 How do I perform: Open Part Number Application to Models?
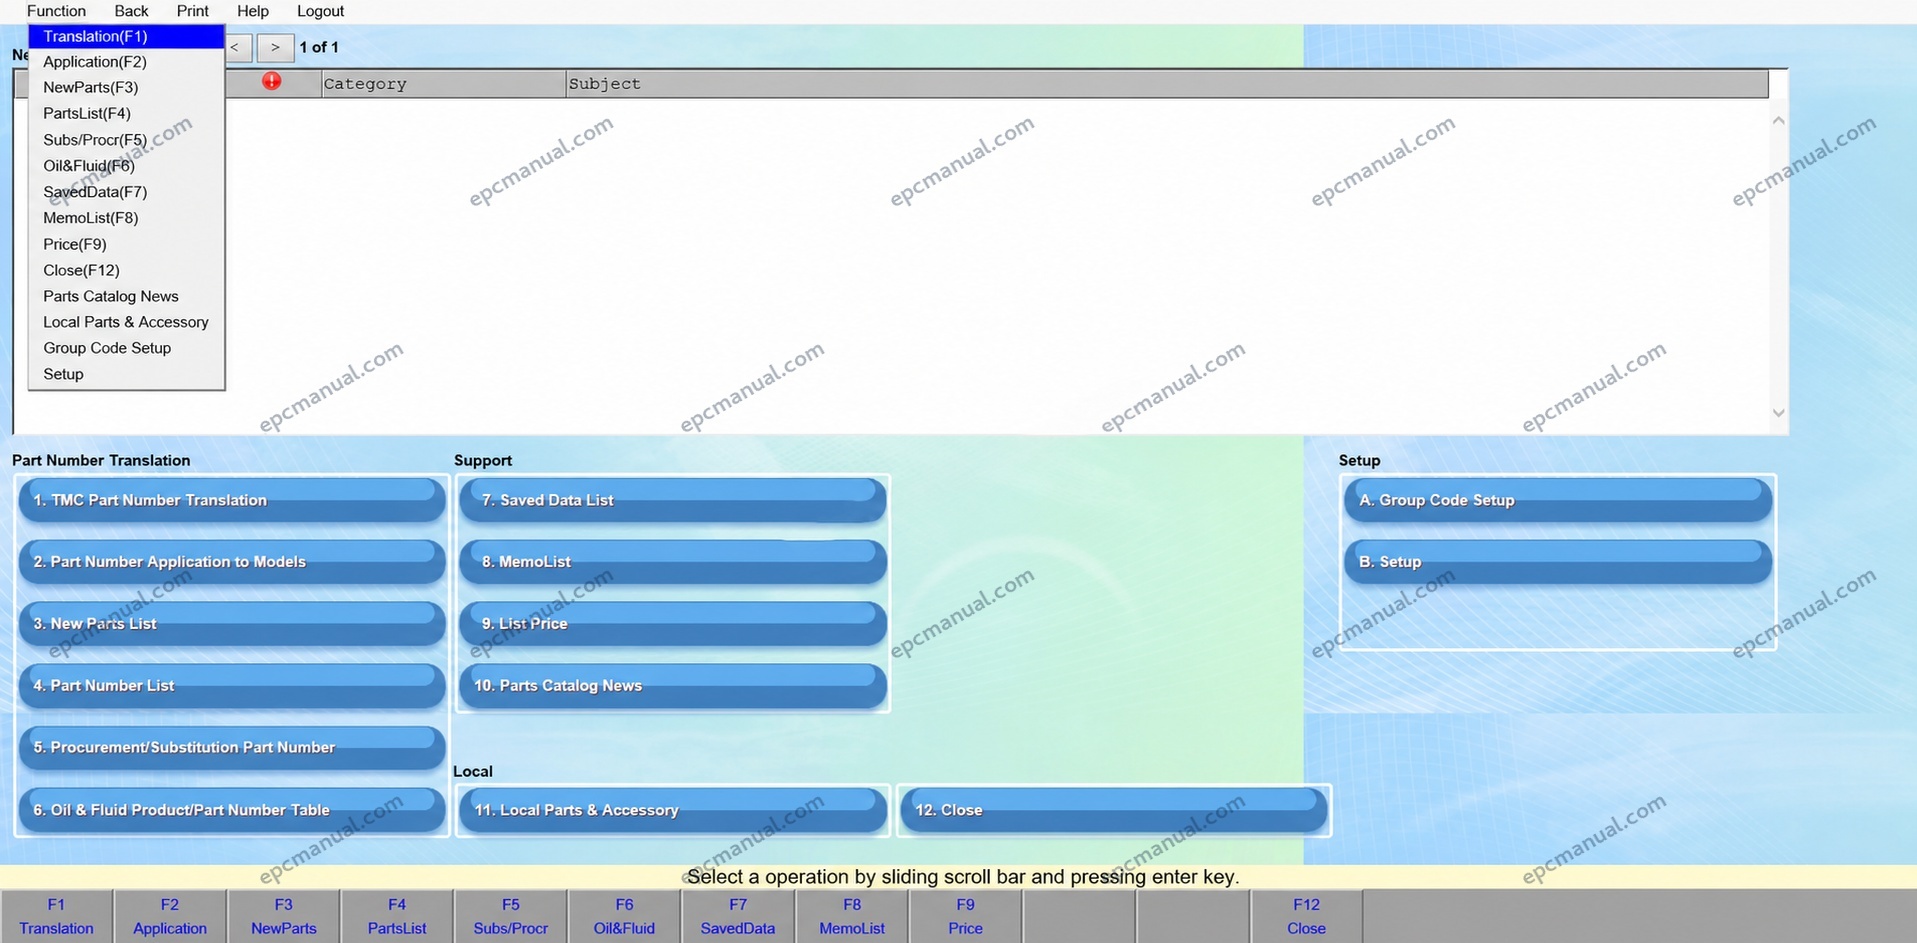232,562
